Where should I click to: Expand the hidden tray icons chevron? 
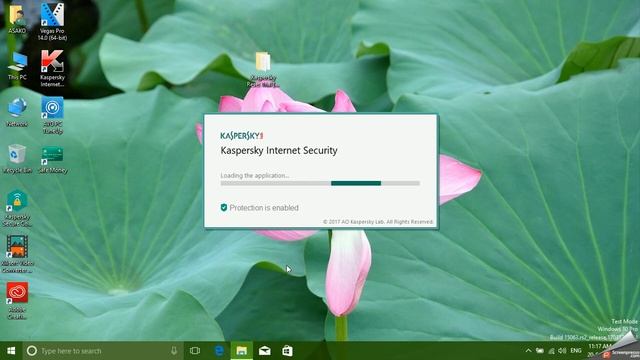point(528,351)
